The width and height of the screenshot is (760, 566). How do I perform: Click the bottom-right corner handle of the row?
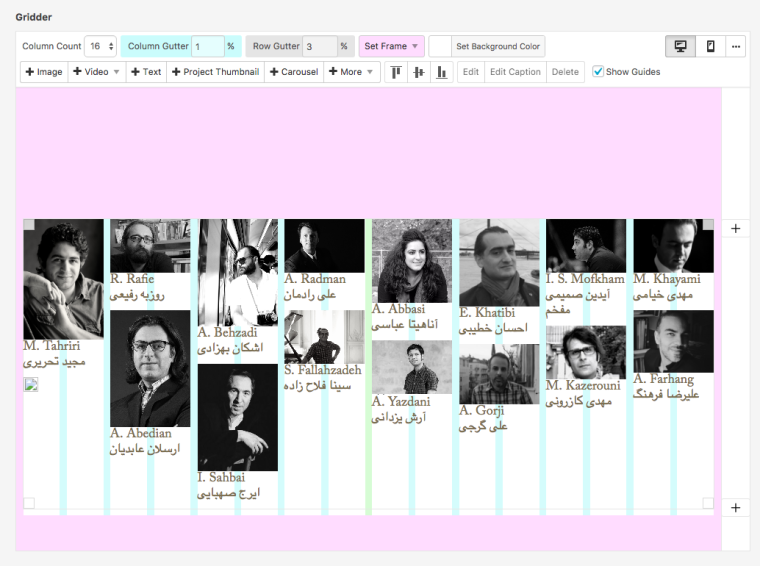[708, 503]
